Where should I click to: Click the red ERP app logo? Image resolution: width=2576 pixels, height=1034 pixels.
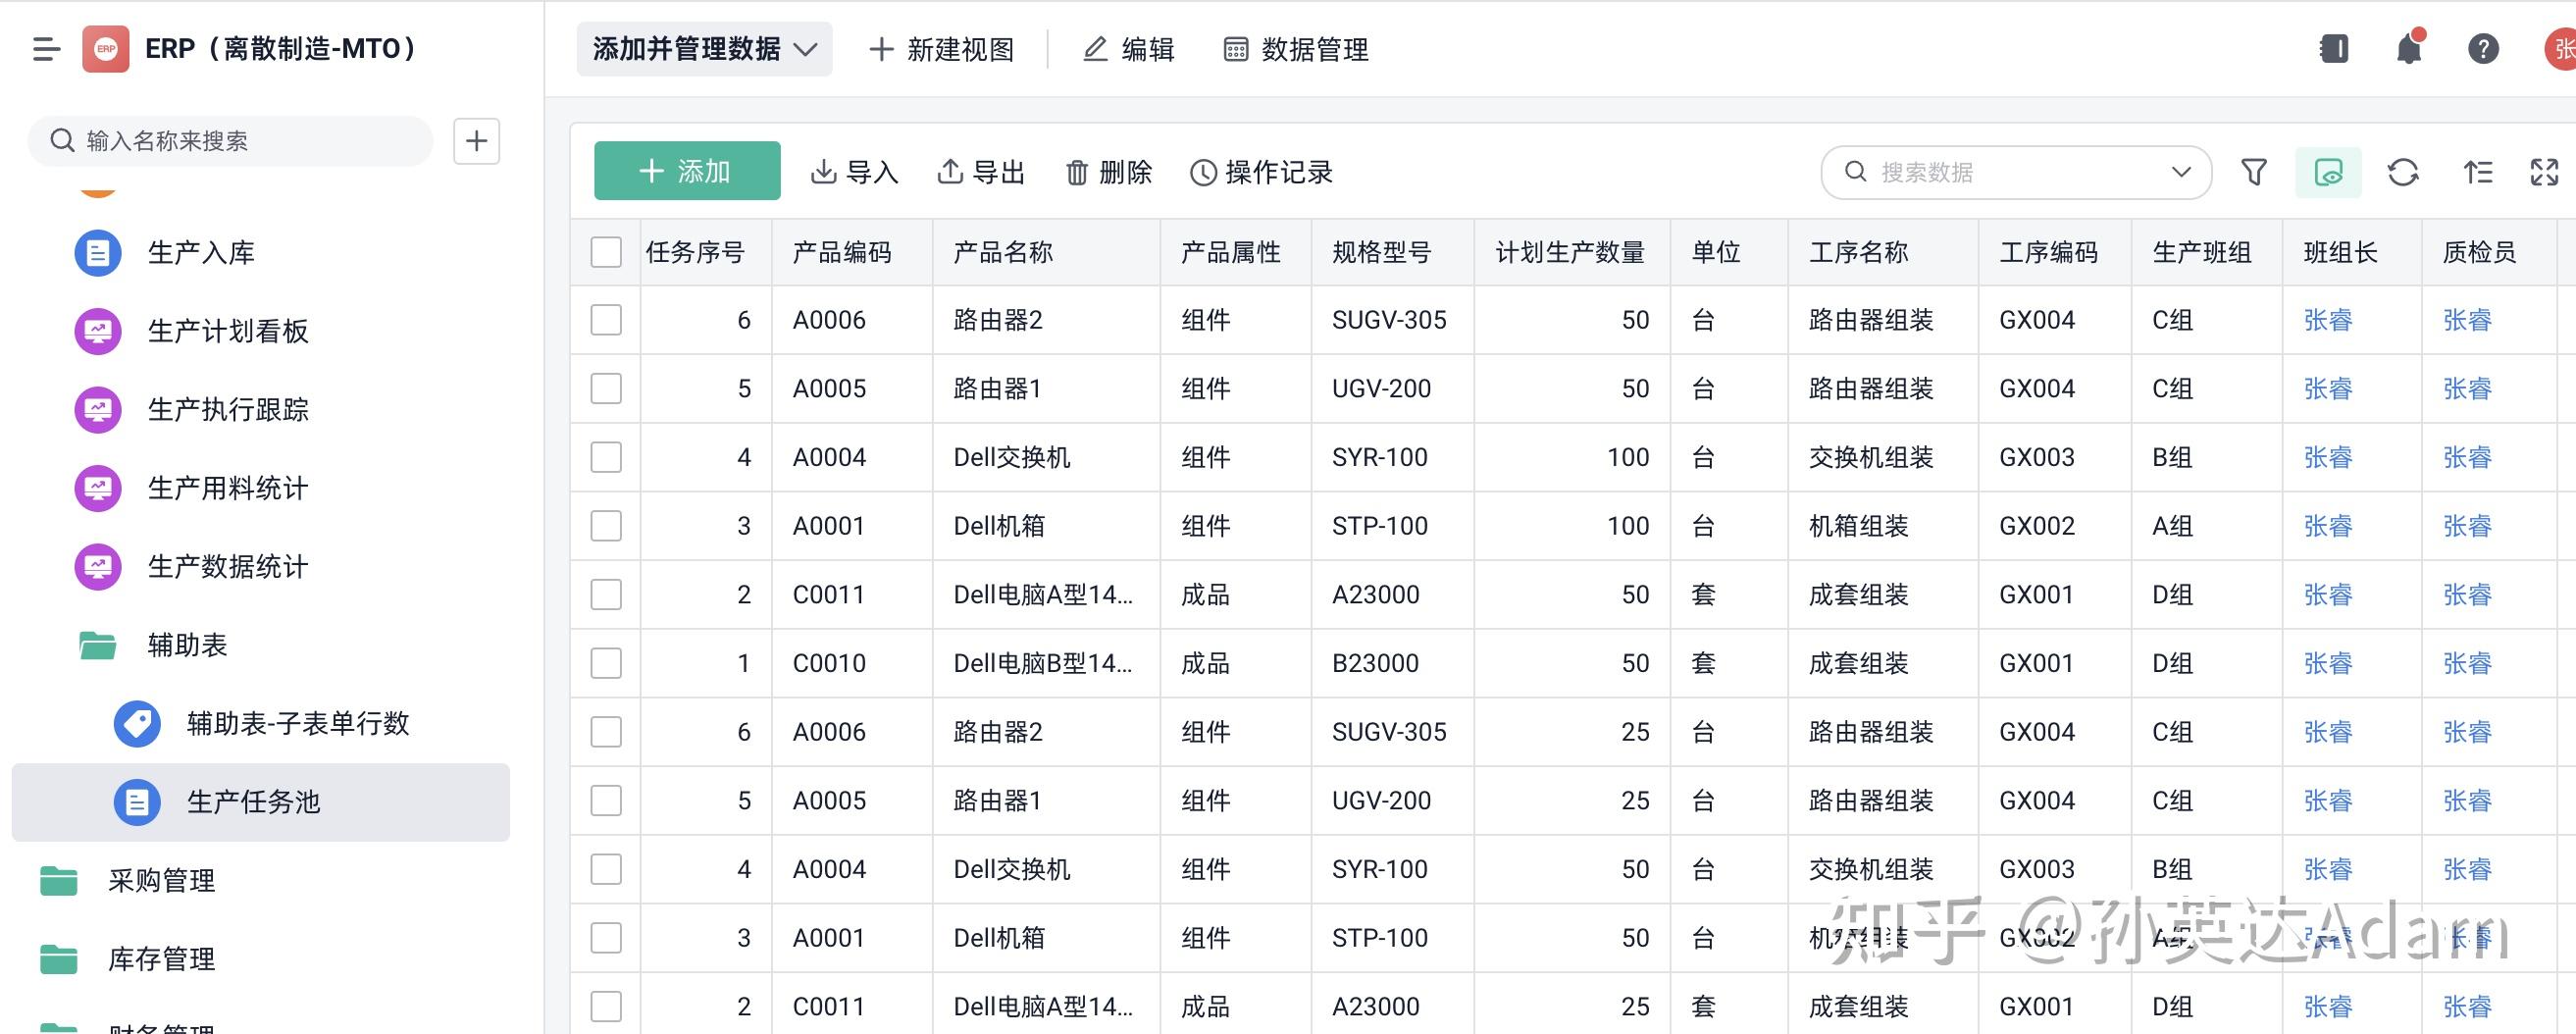pos(105,49)
